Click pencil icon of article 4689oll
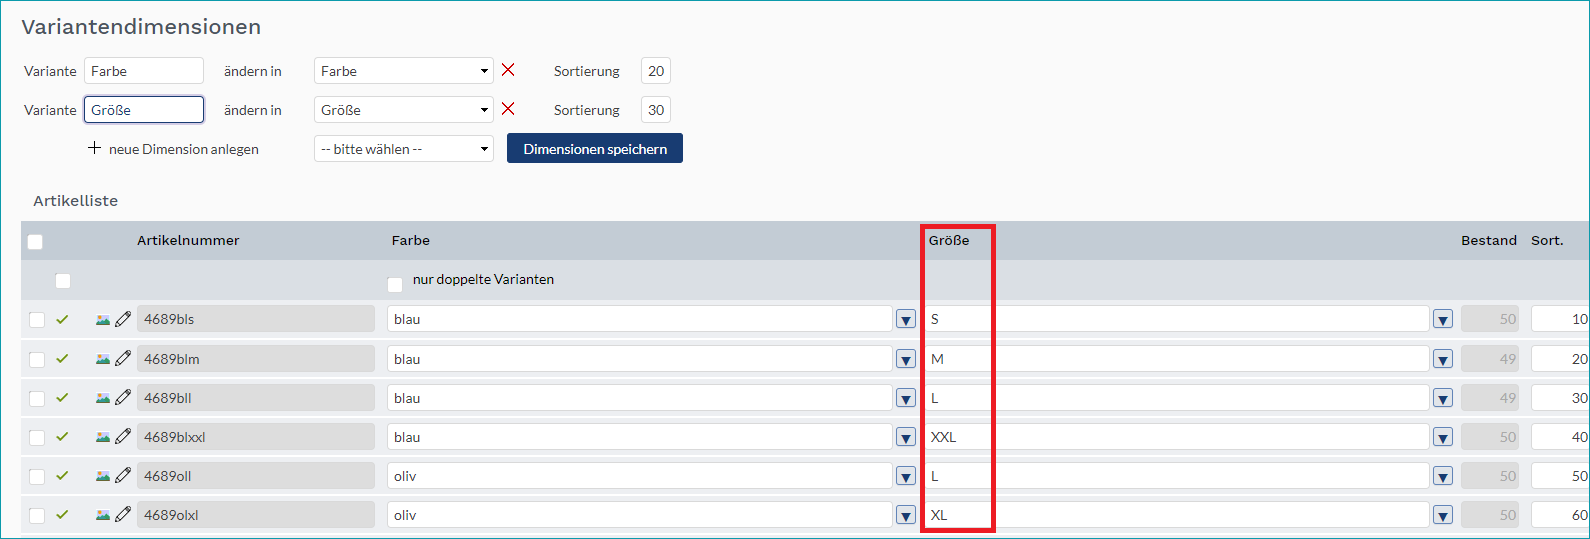Screen dimensions: 1590x539 coord(123,475)
